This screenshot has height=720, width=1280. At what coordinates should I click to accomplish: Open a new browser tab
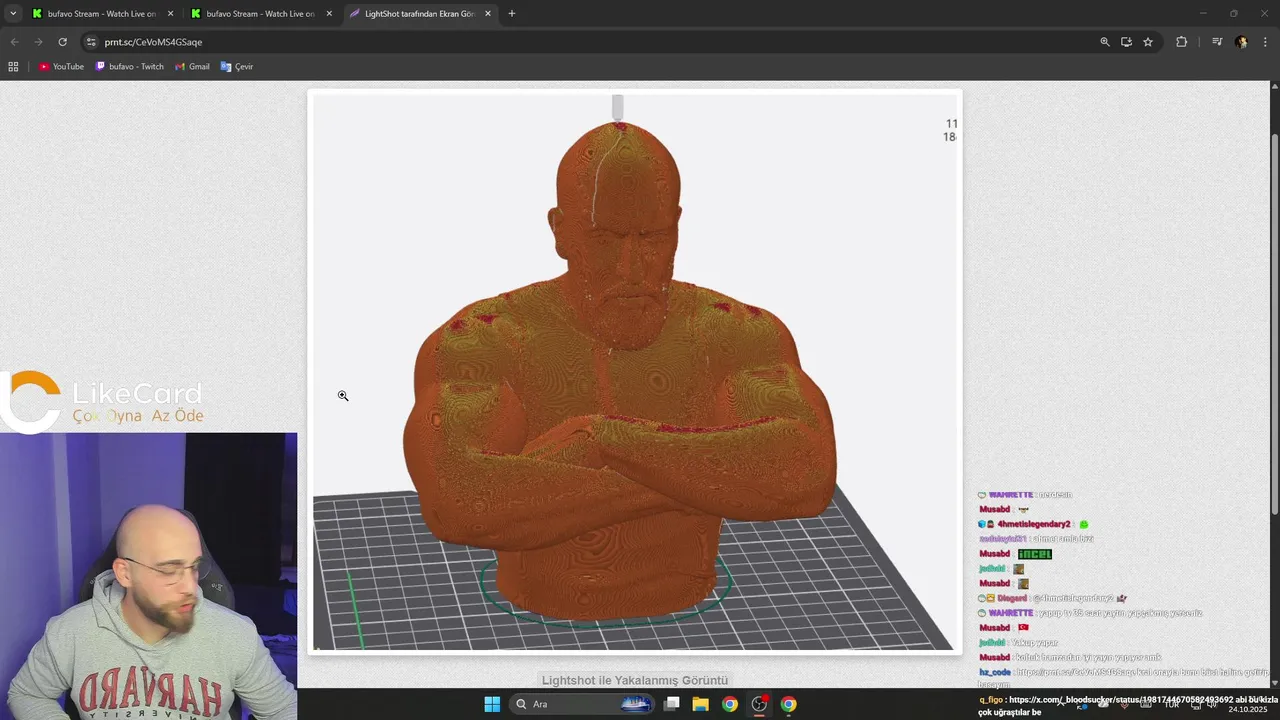[512, 14]
